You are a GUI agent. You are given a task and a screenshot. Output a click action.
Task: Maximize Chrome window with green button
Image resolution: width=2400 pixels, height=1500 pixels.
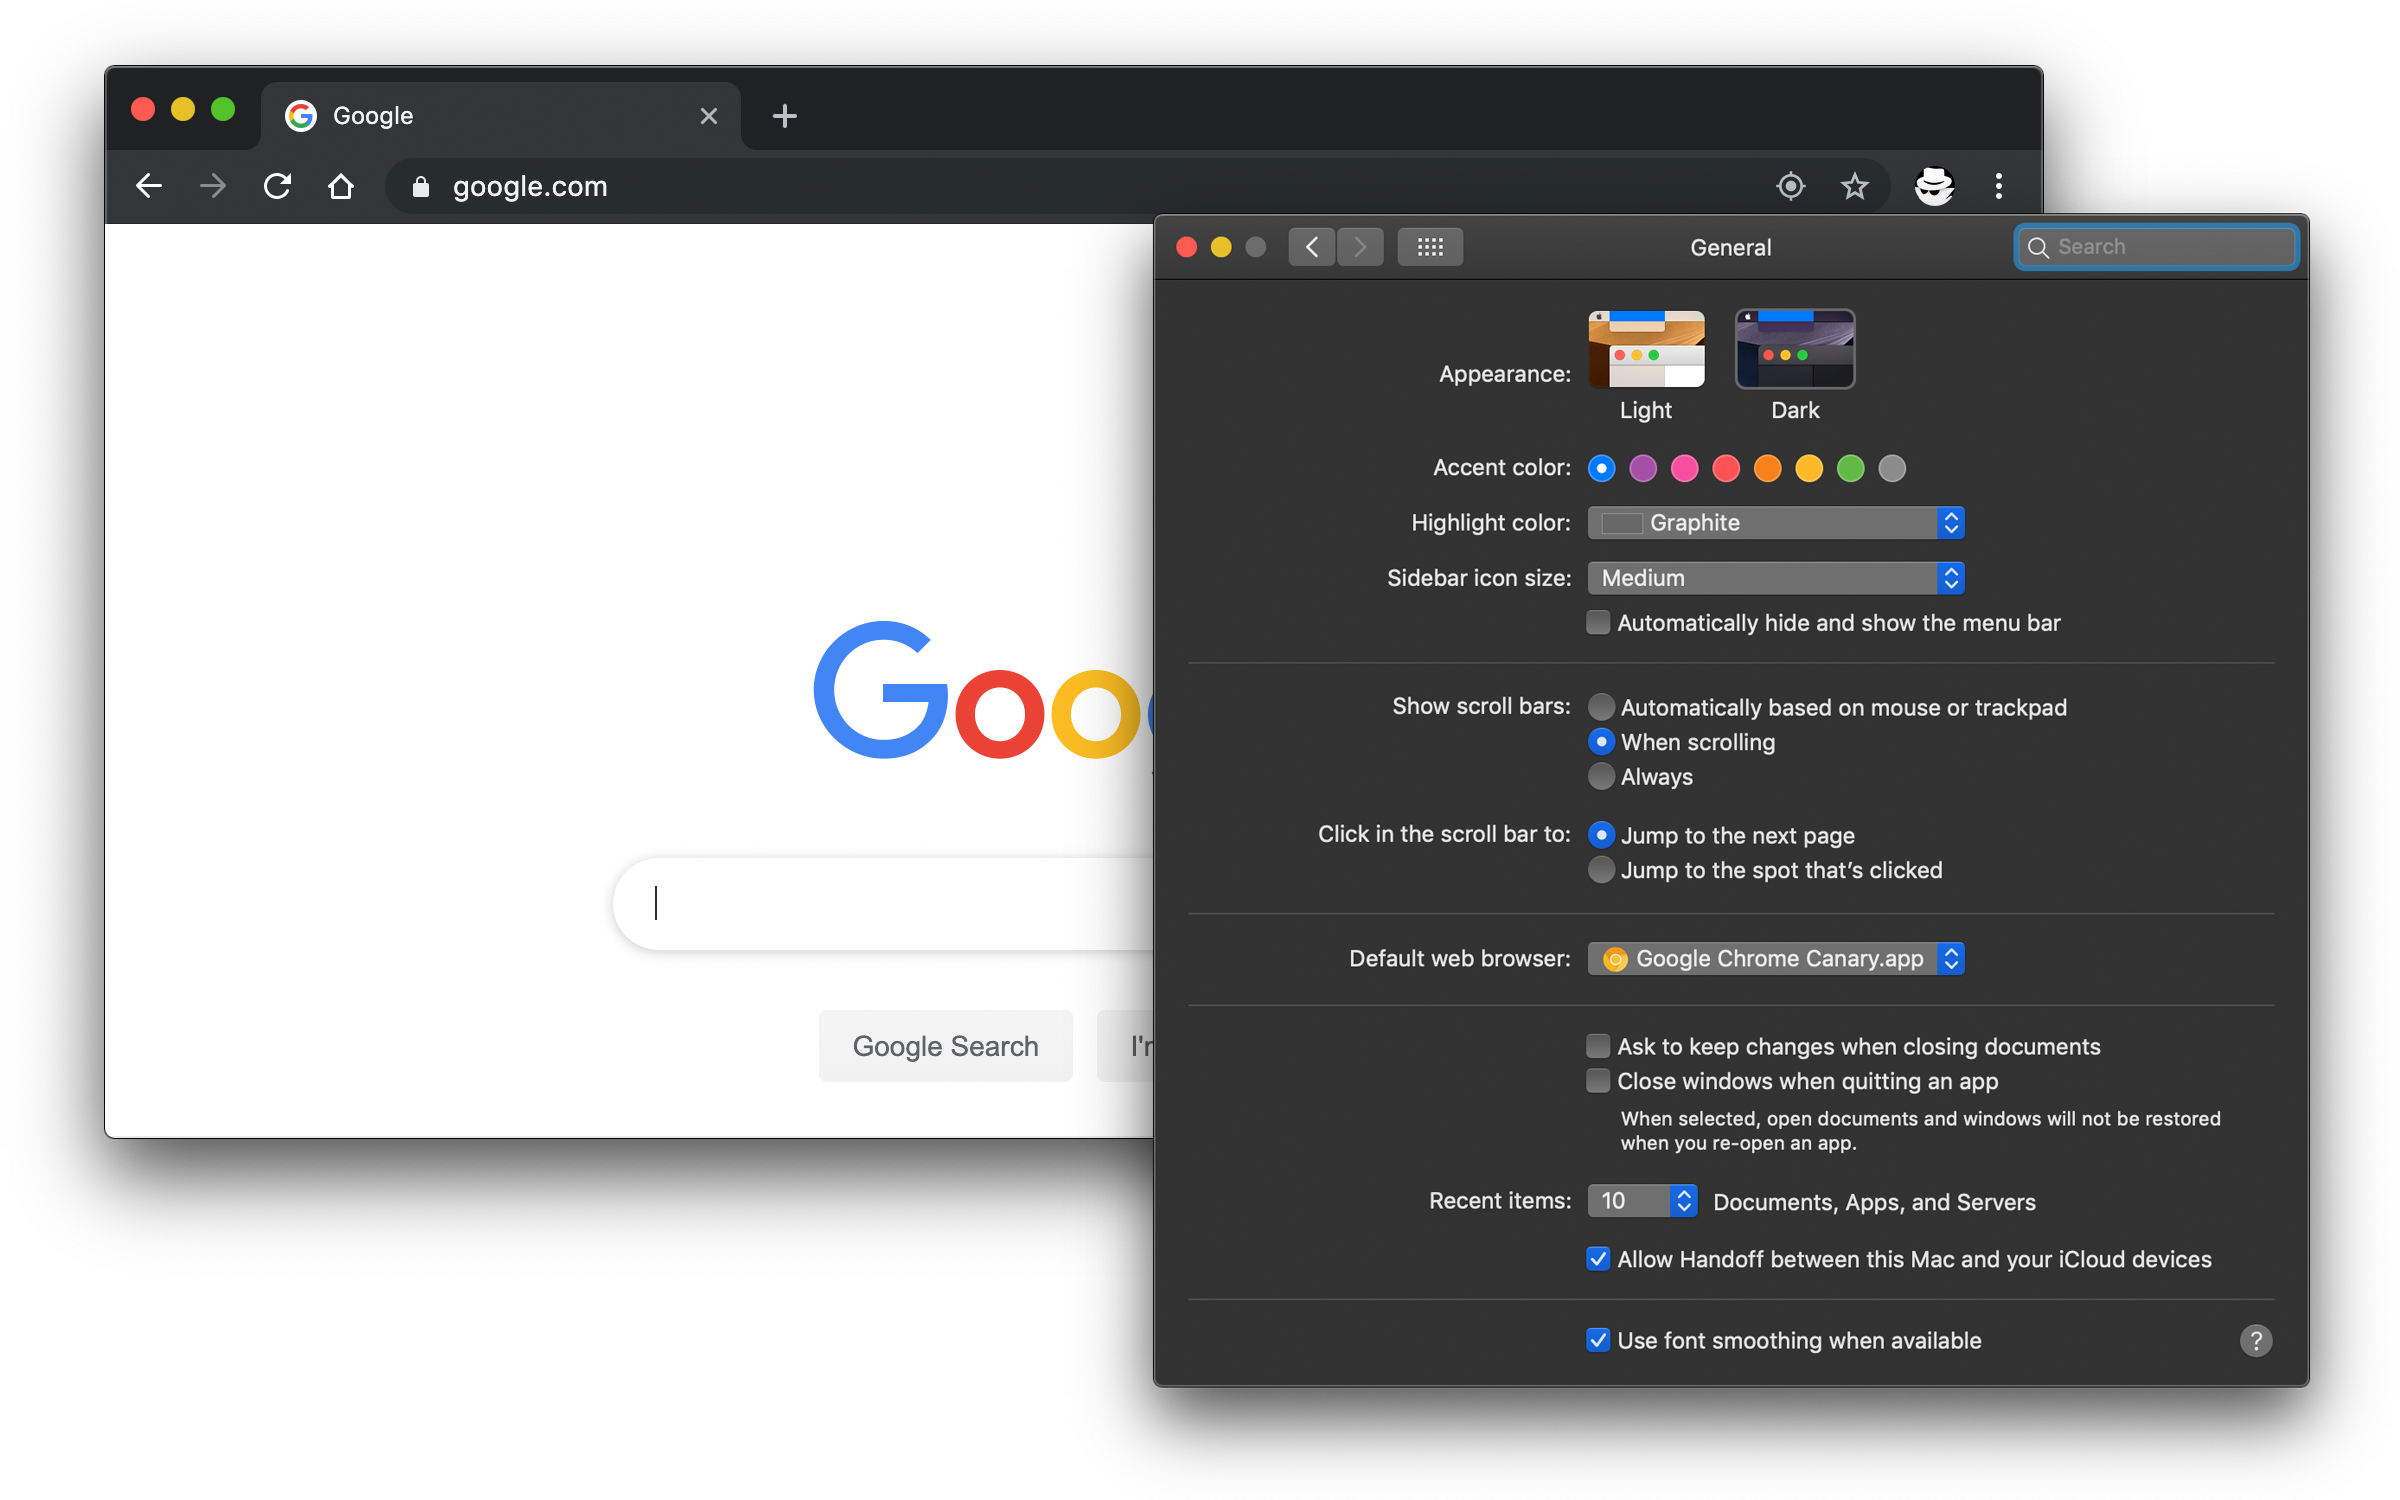pyautogui.click(x=223, y=109)
